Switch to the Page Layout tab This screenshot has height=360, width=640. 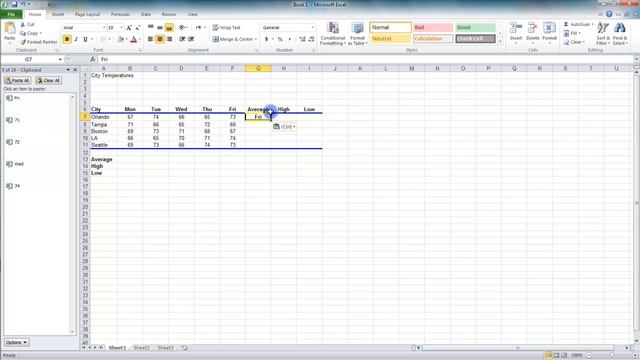click(x=87, y=14)
